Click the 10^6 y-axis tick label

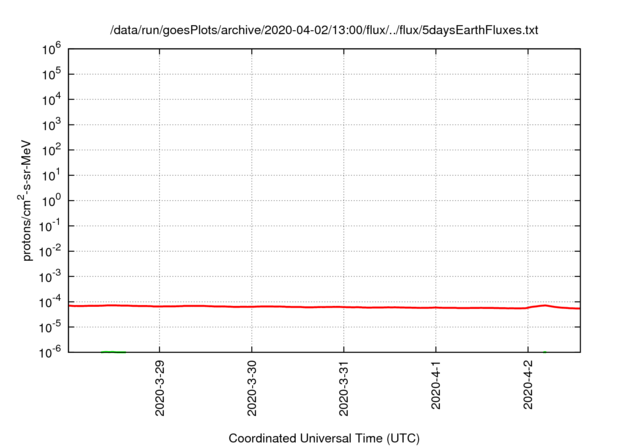(x=51, y=49)
